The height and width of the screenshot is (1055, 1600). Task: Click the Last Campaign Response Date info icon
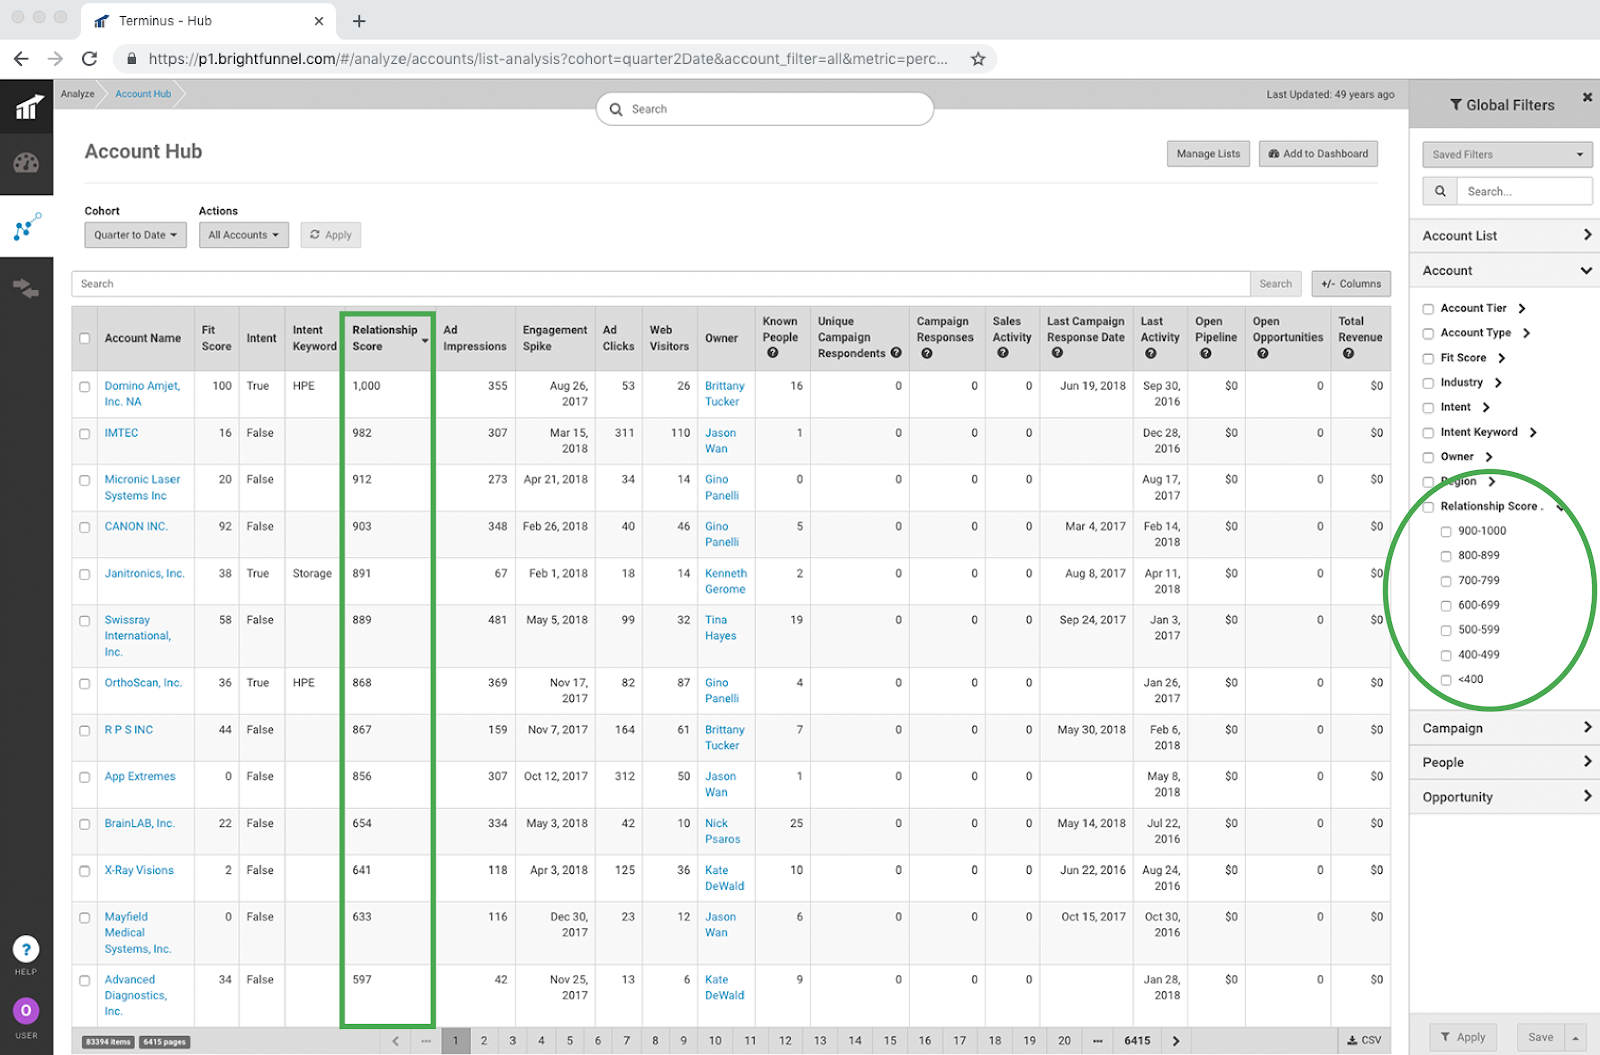click(x=1057, y=353)
